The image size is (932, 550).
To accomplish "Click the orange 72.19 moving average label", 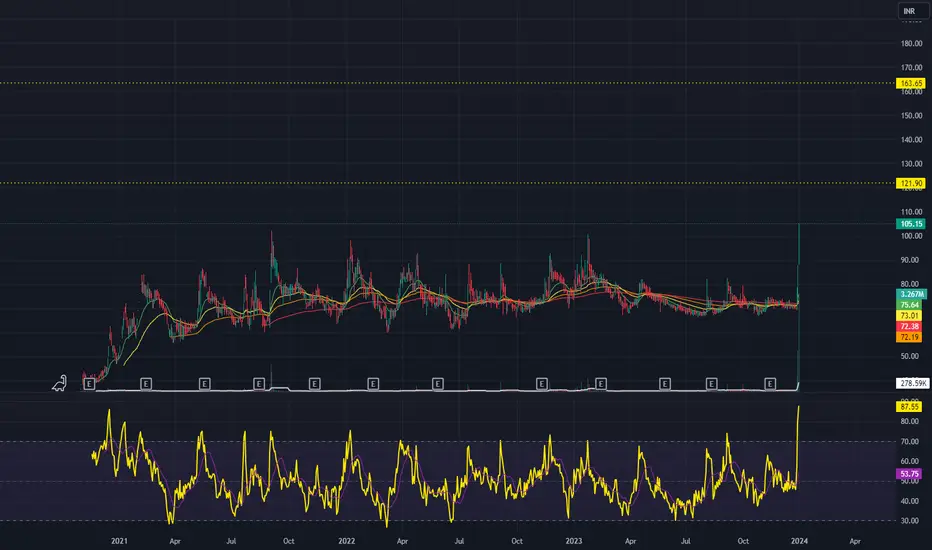I will (909, 337).
